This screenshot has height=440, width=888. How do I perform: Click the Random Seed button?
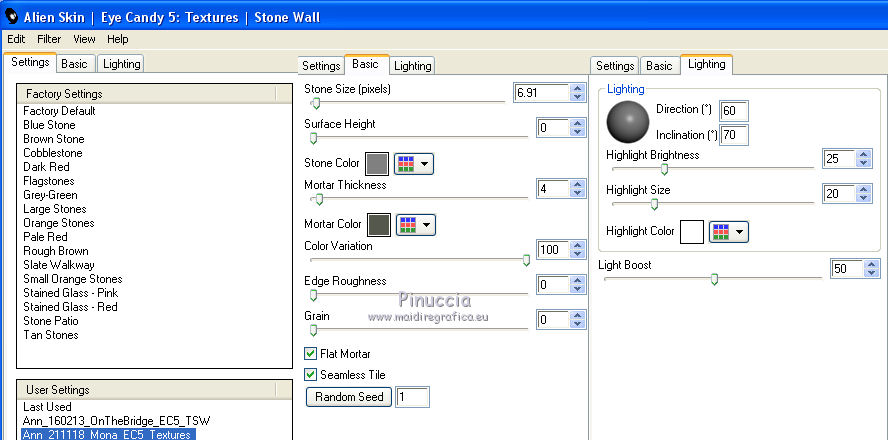point(349,397)
